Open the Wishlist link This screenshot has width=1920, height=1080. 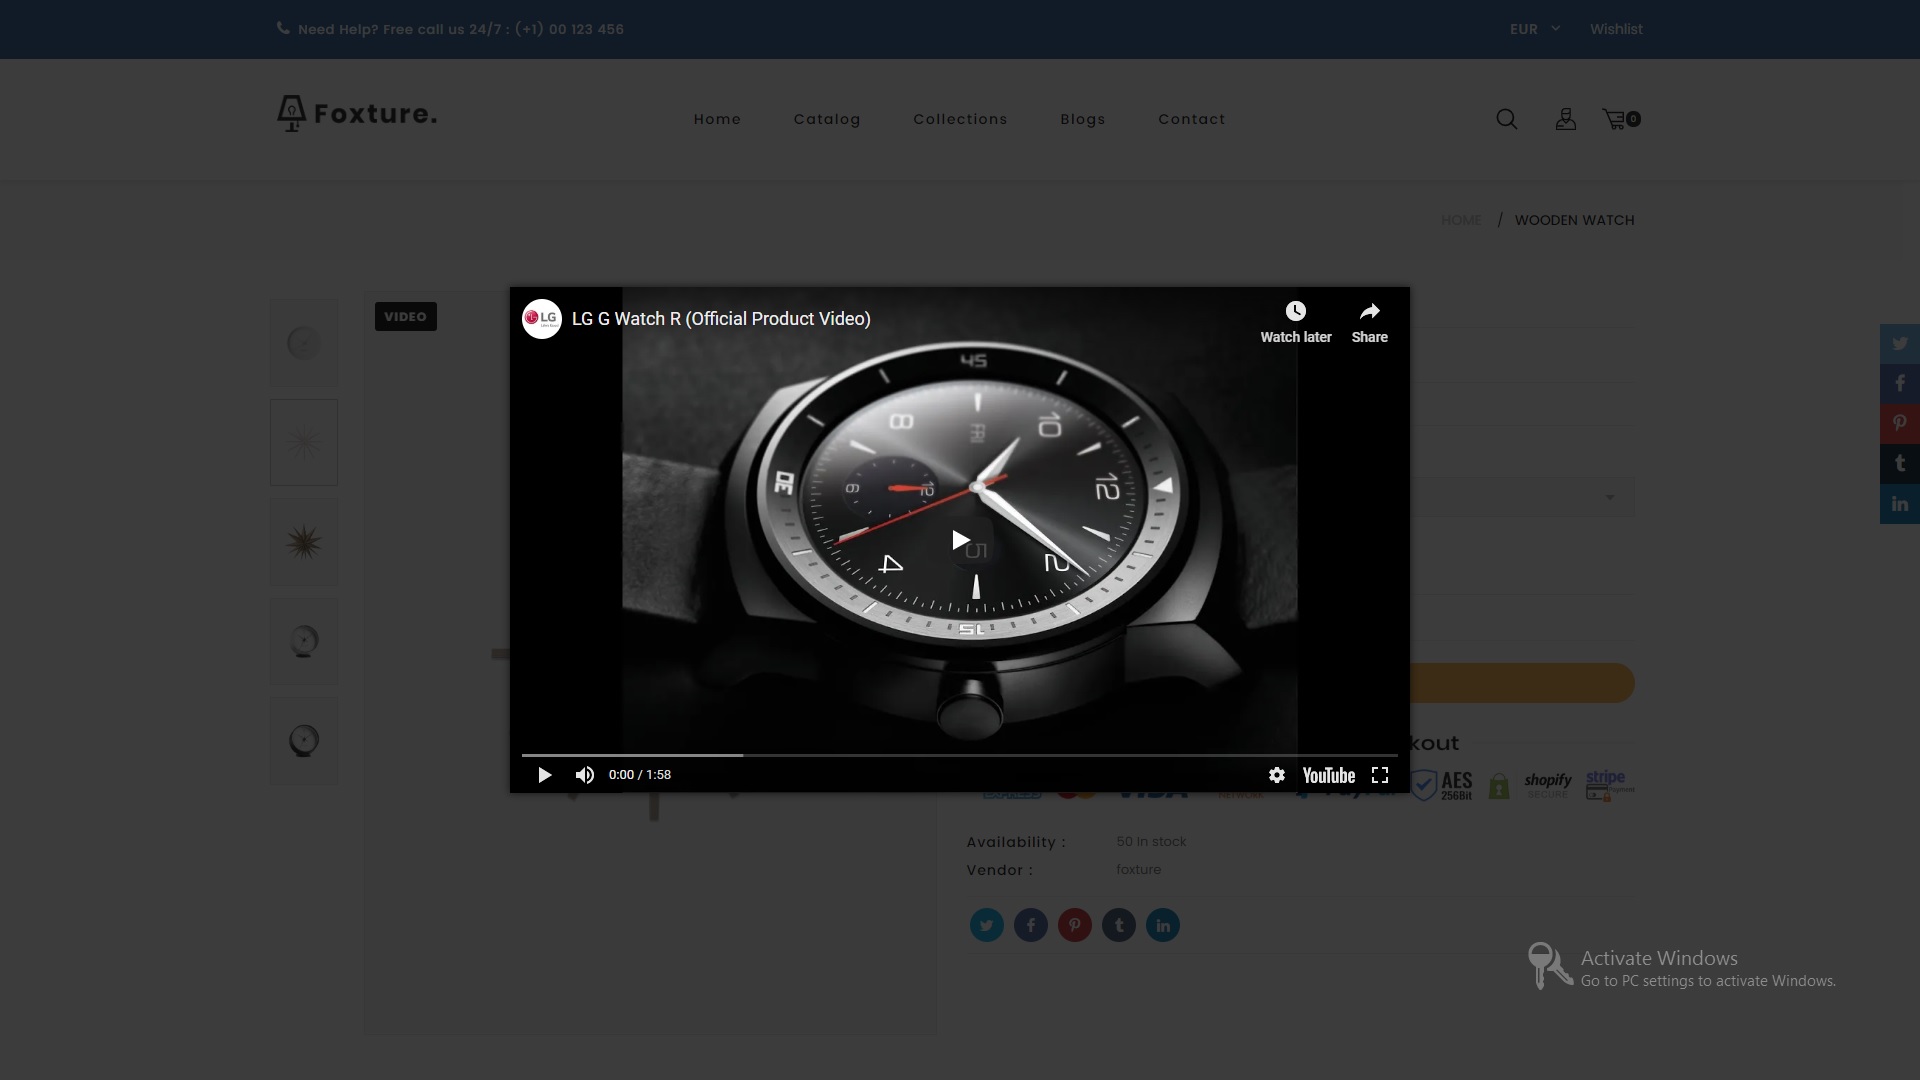click(x=1616, y=29)
